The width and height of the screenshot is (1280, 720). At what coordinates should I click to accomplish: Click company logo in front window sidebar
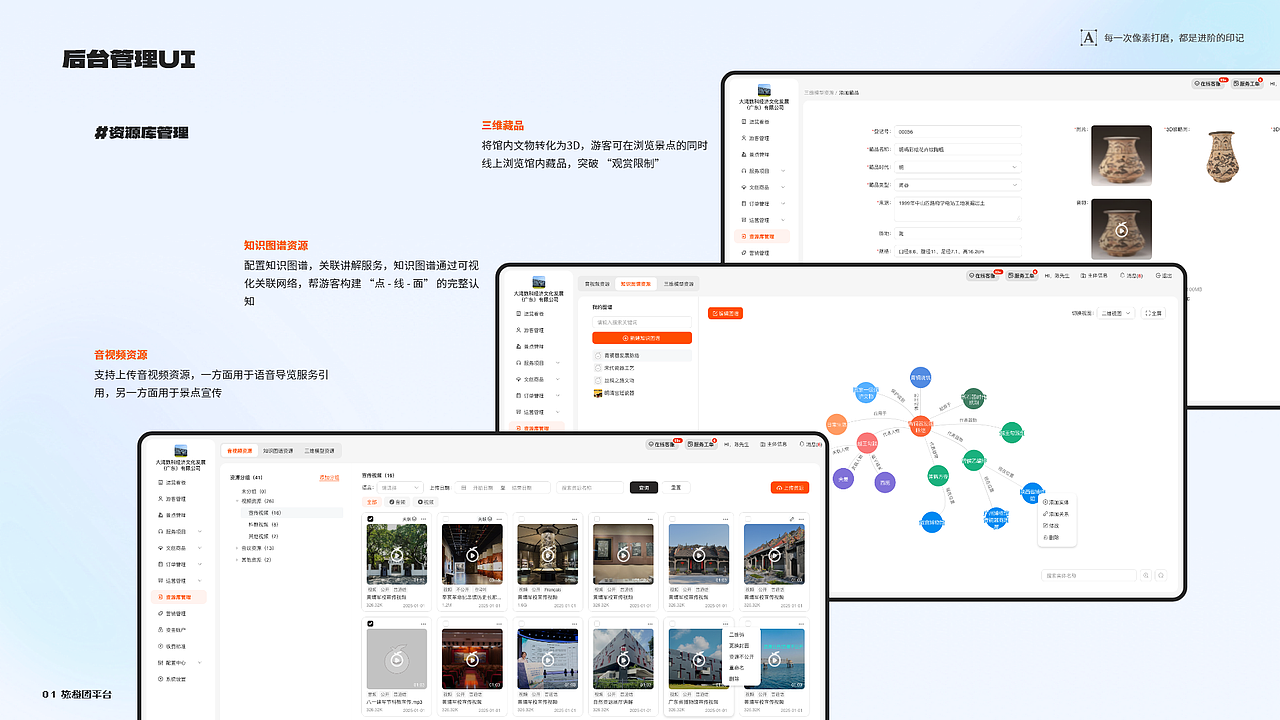(181, 450)
